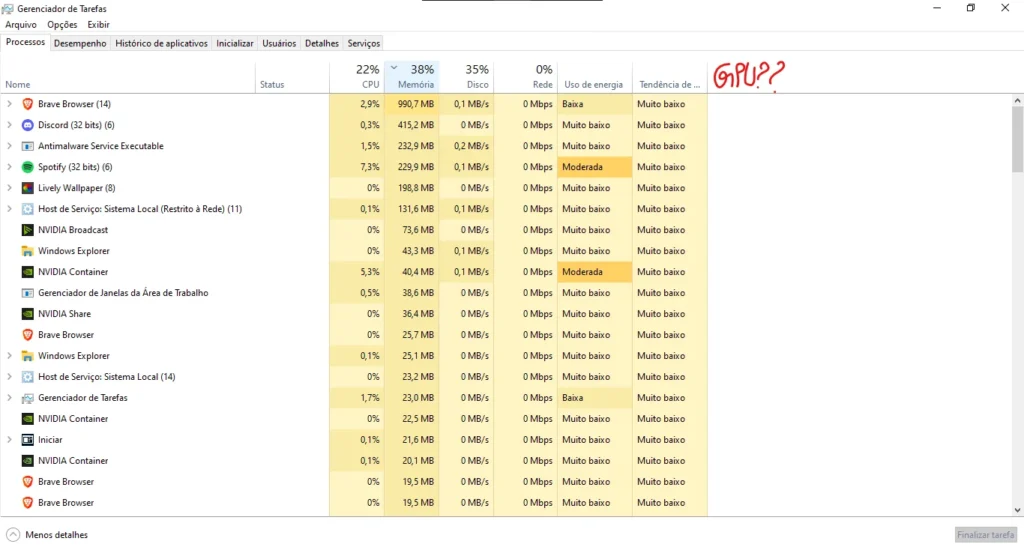Viewport: 1024px width, 553px height.
Task: Sort by the Disco column header
Action: (466, 77)
